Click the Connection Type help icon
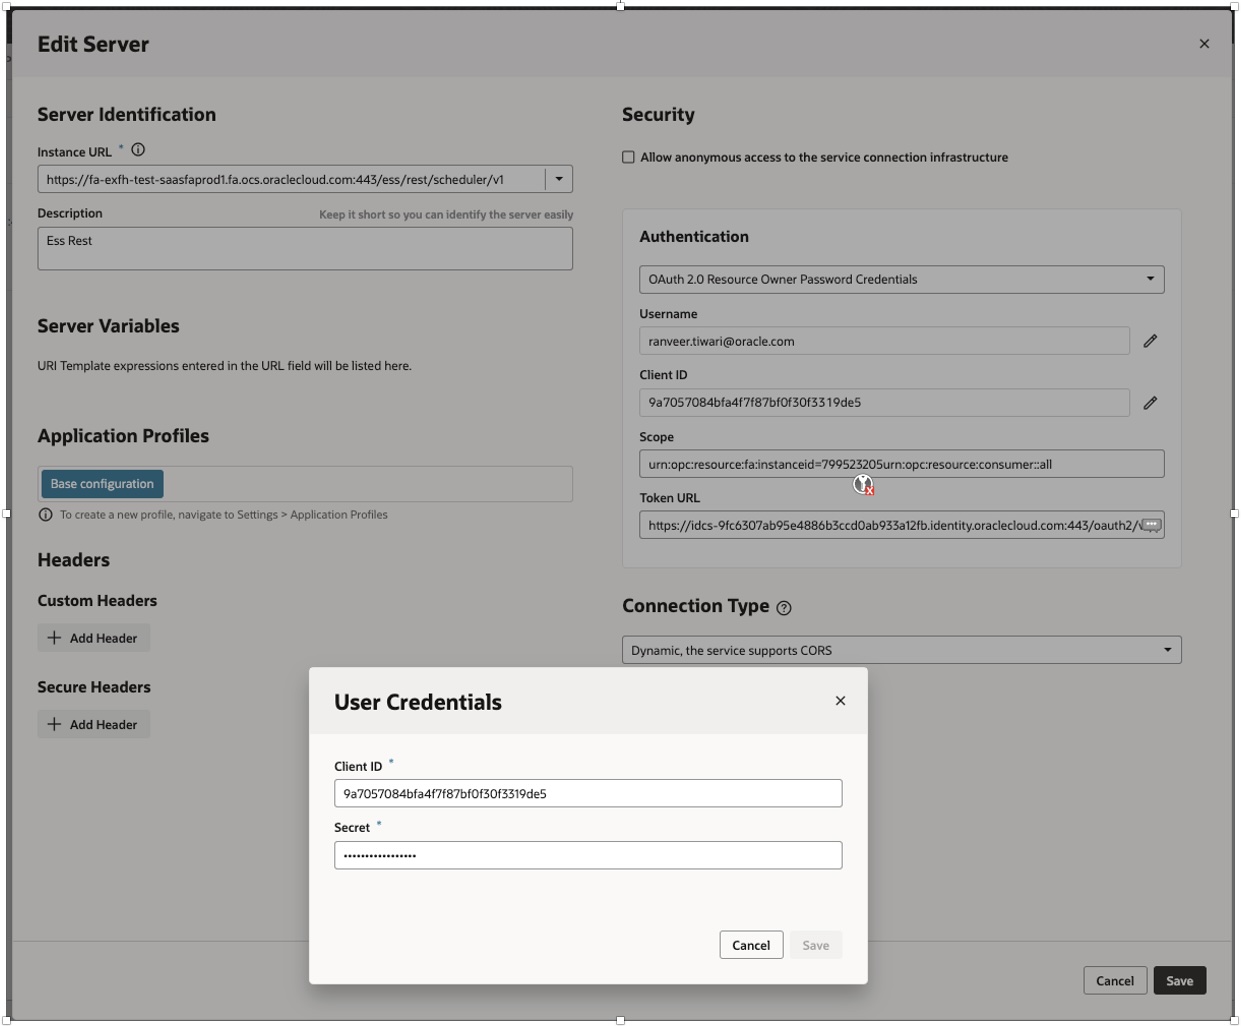This screenshot has width=1241, height=1026. tap(784, 608)
